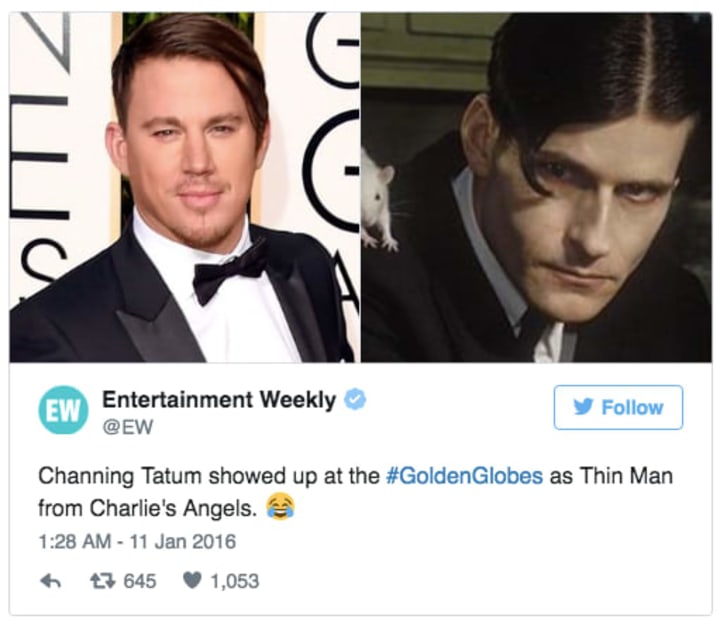The height and width of the screenshot is (626, 720).
Task: Follow Entertainment Weekly account
Action: pyautogui.click(x=618, y=407)
